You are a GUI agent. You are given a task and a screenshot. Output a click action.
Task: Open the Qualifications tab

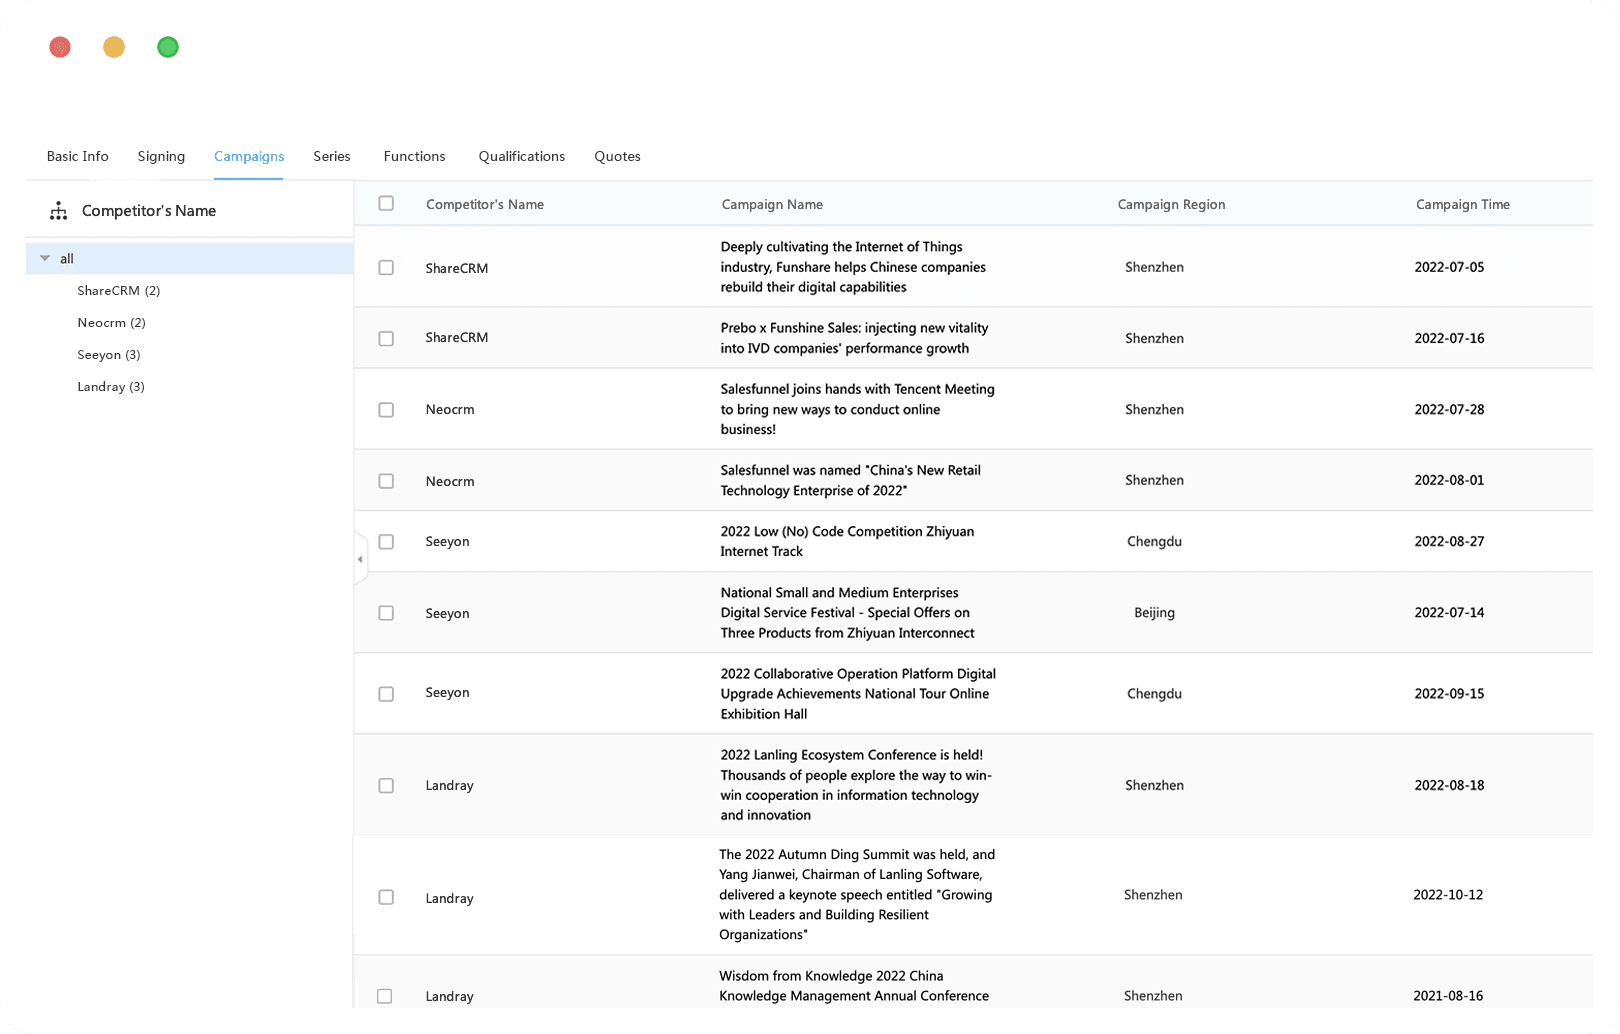pos(522,156)
